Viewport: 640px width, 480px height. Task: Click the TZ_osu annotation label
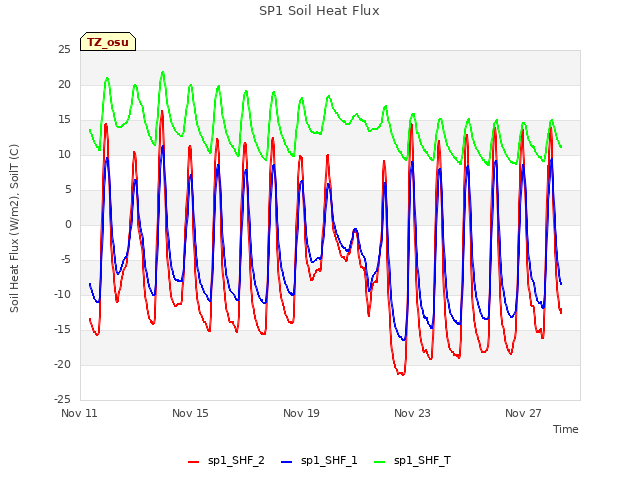pyautogui.click(x=108, y=42)
